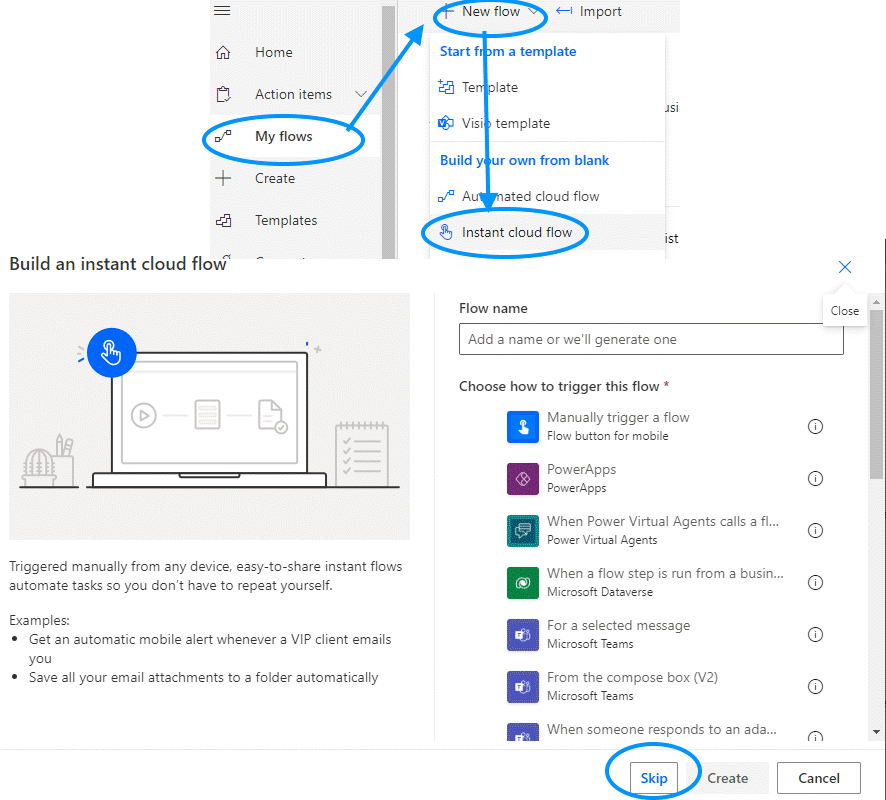The image size is (886, 800).
Task: Click the Action items clipboard icon
Action: point(223,94)
